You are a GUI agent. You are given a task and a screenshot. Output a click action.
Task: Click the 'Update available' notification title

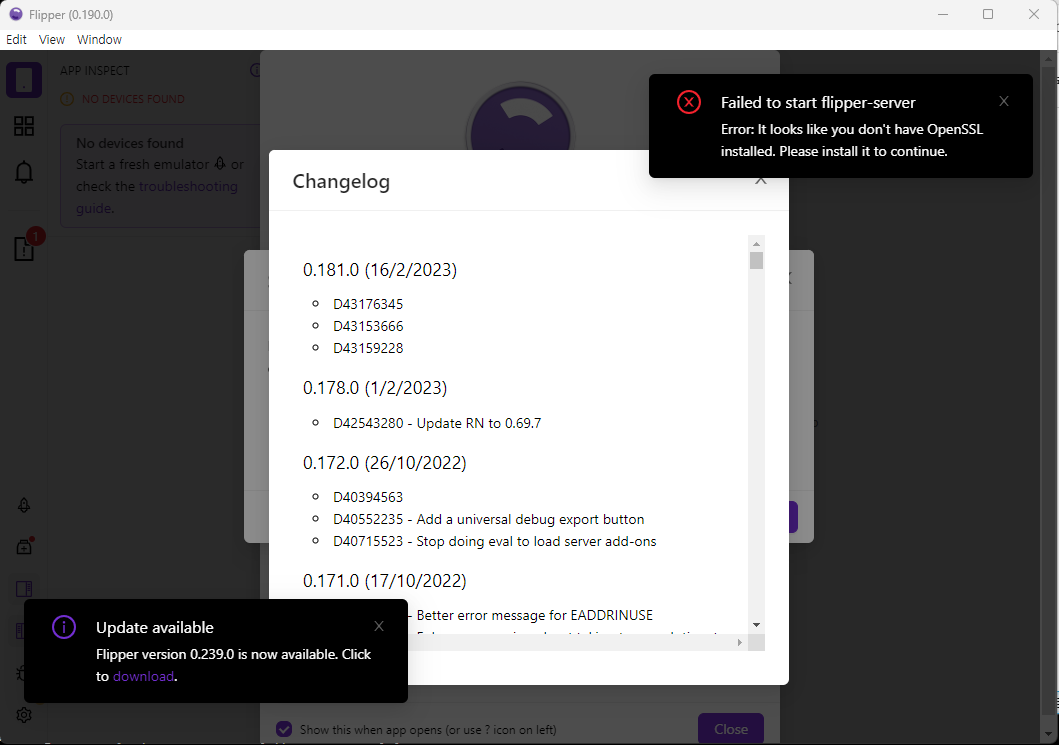(155, 627)
